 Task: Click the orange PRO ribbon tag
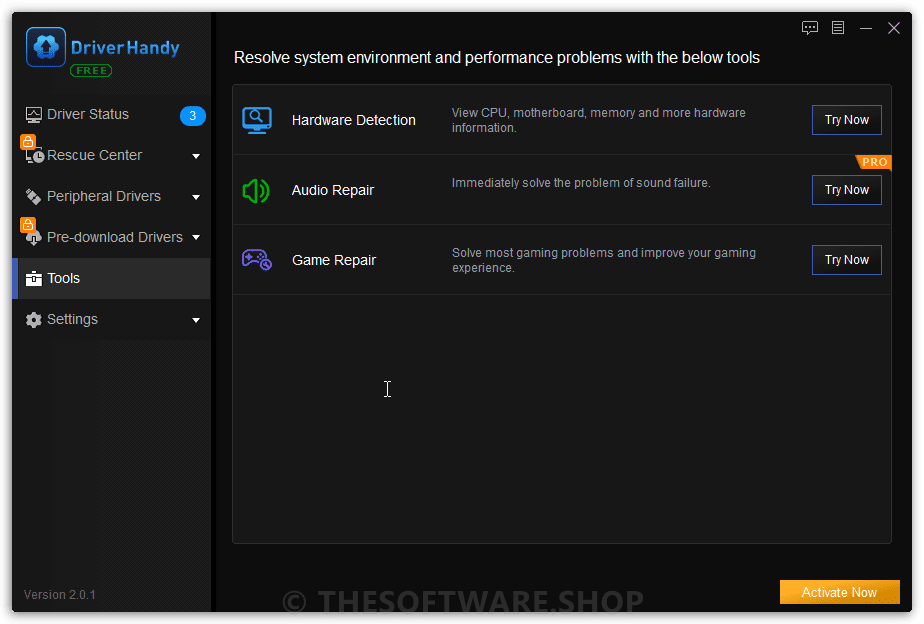click(x=874, y=162)
